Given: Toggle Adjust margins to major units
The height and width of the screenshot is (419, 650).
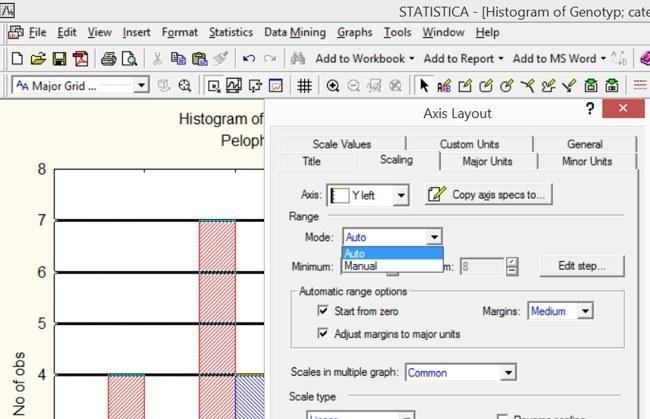Looking at the screenshot, I should (323, 333).
